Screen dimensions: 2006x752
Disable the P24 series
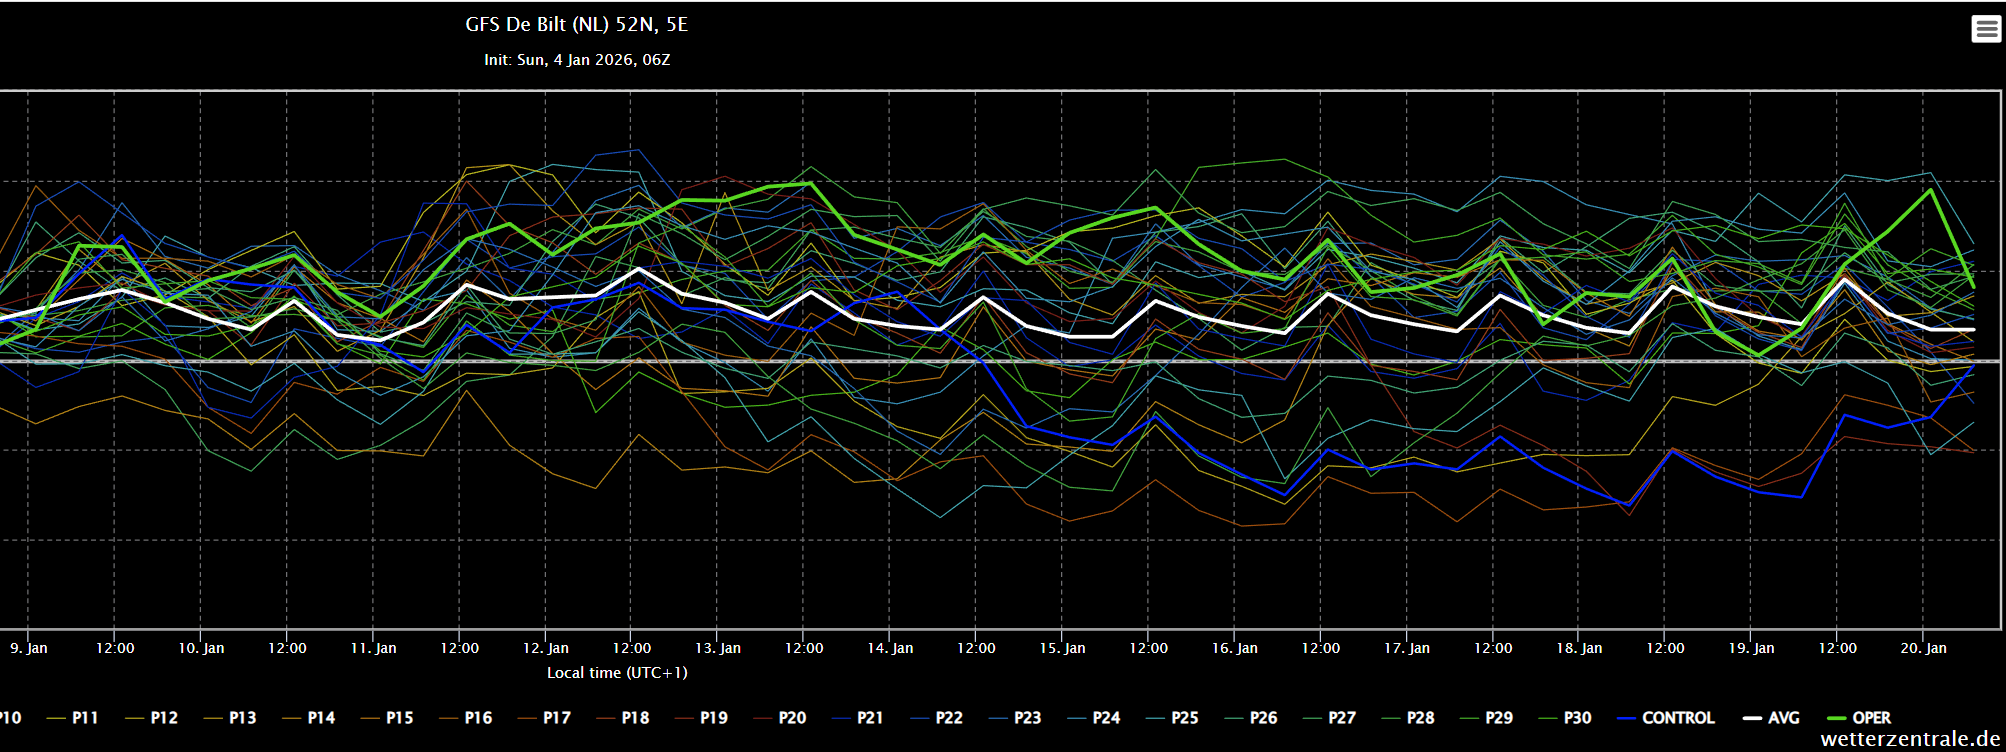1093,718
